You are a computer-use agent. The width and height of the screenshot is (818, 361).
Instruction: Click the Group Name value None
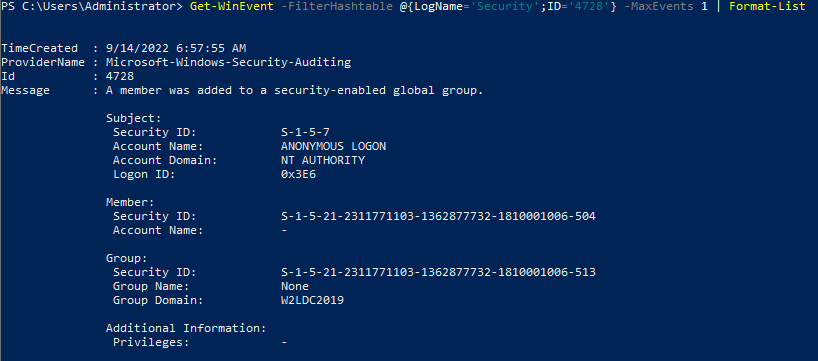pyautogui.click(x=295, y=286)
